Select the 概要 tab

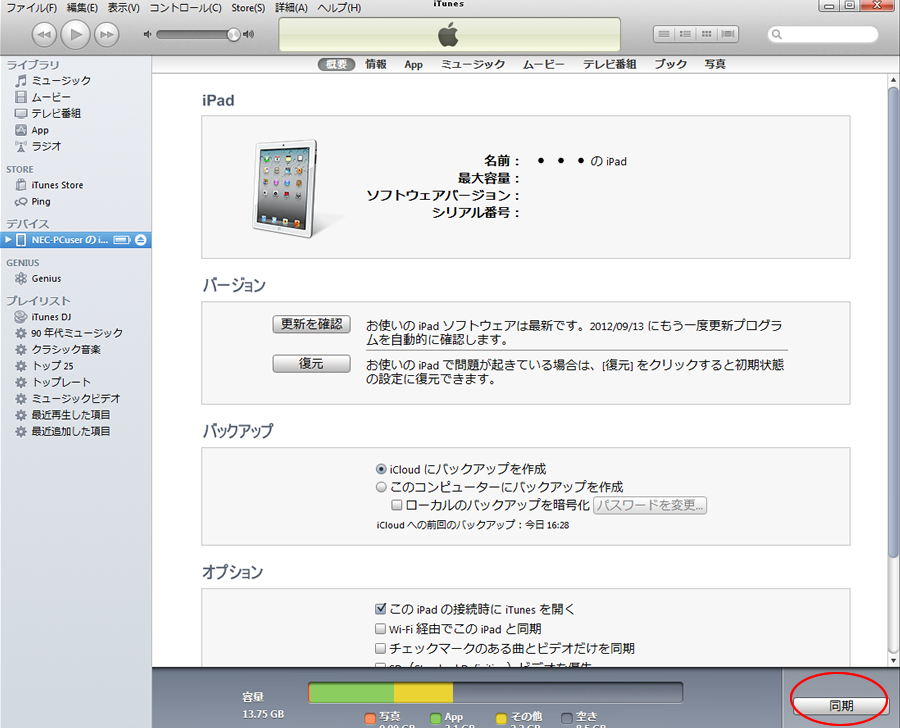(336, 64)
